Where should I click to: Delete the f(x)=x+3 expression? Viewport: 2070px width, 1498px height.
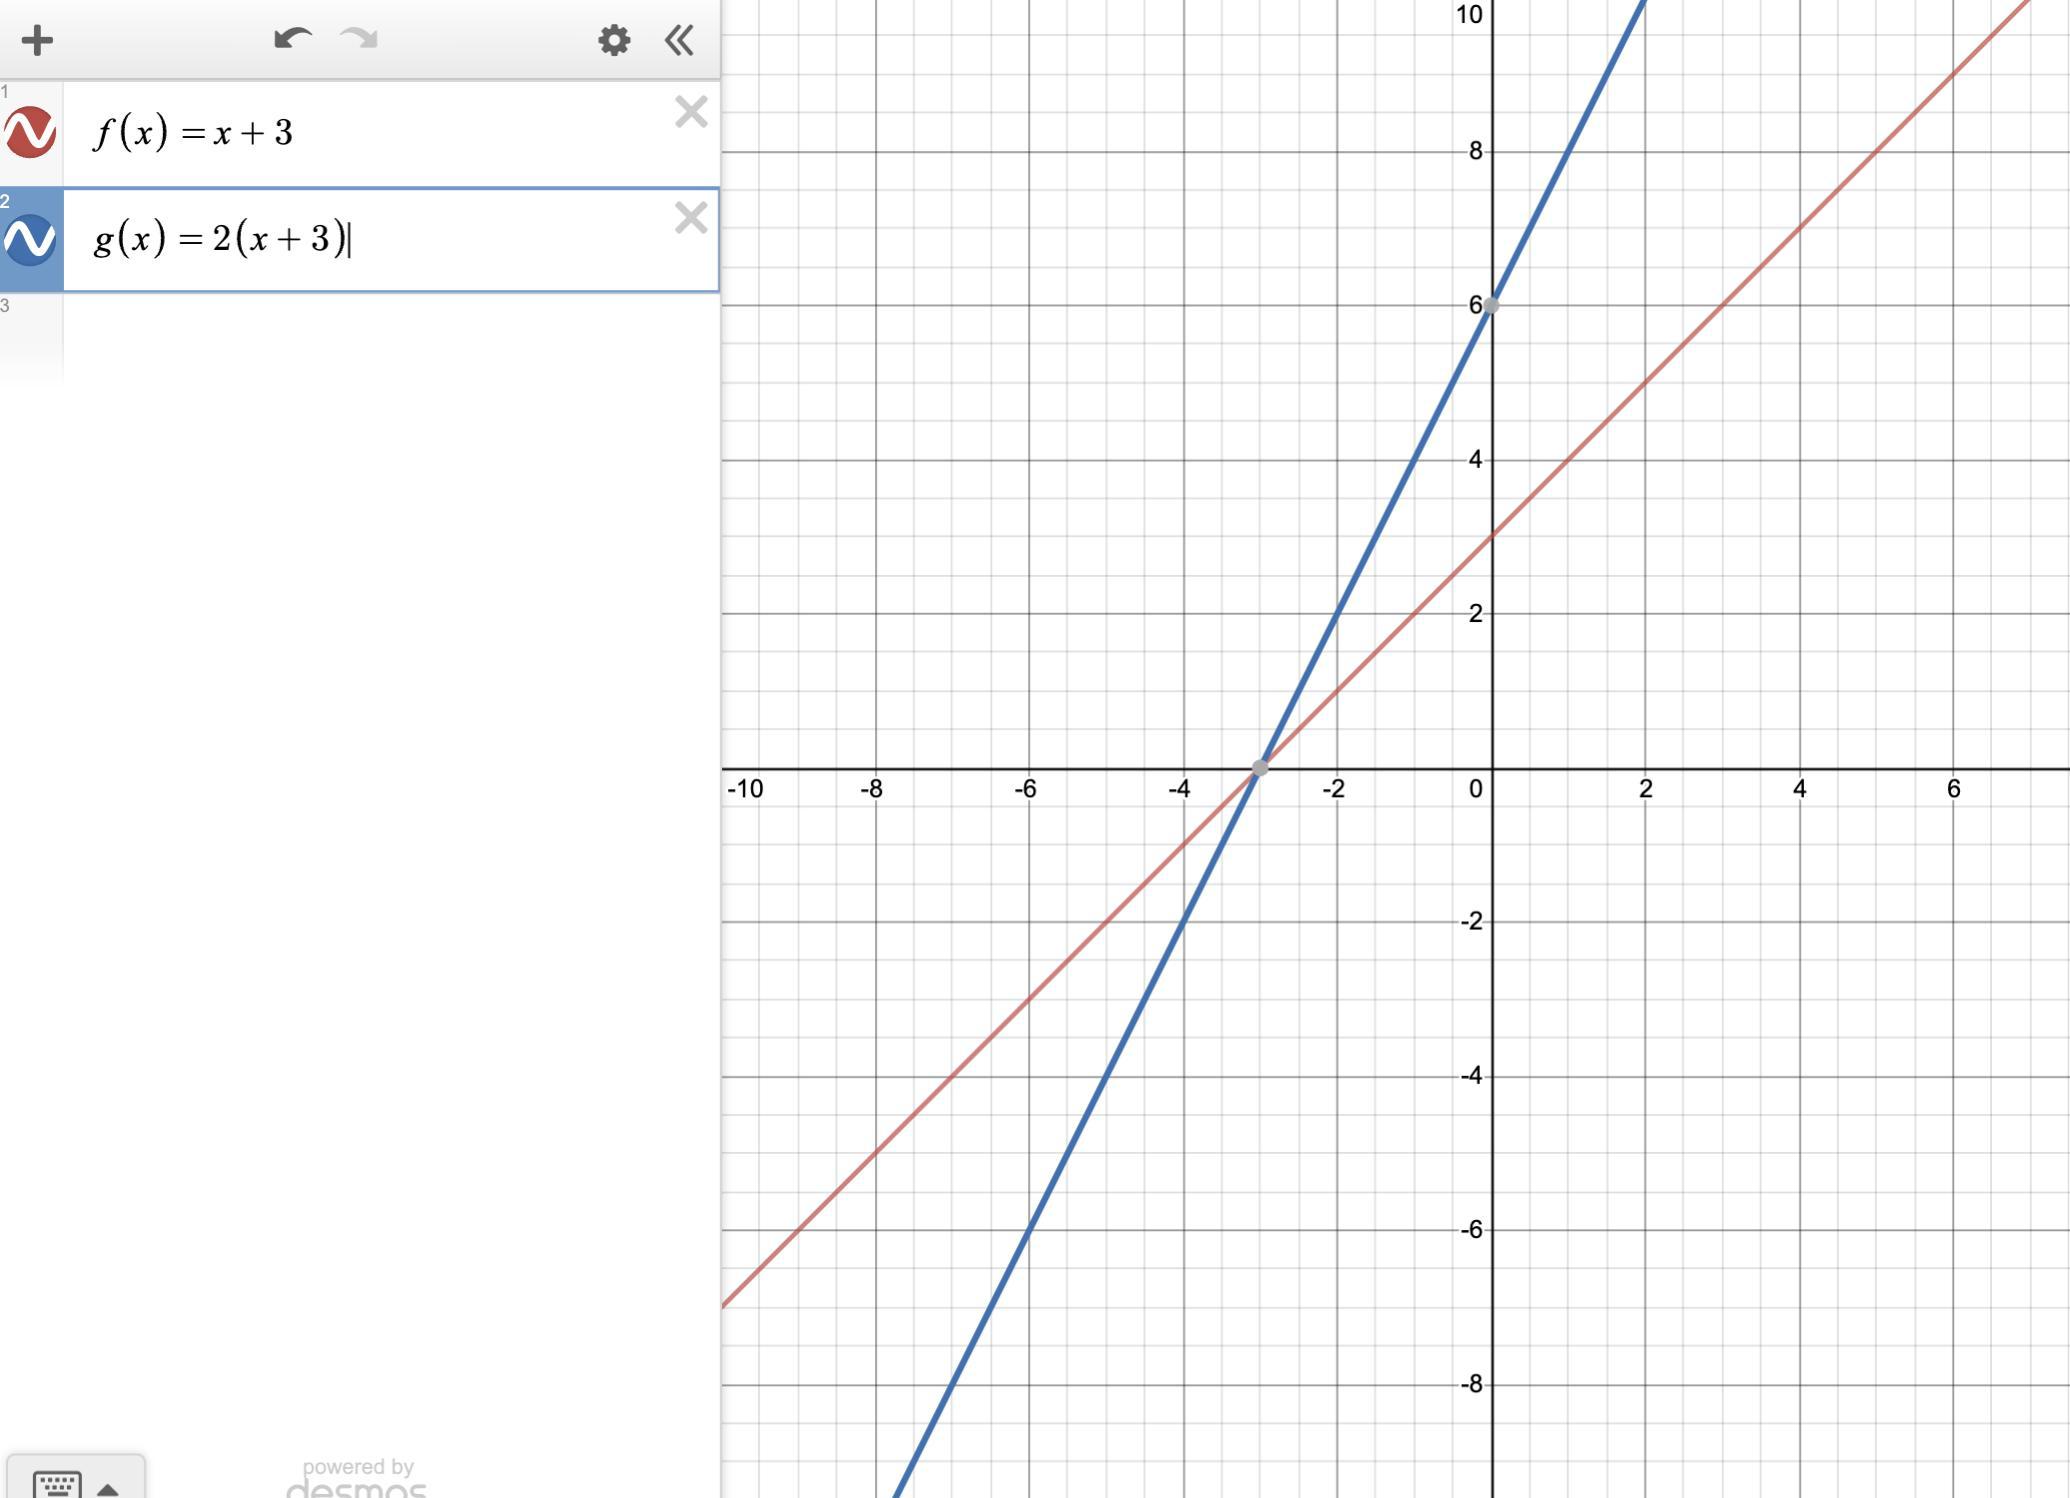[x=691, y=112]
